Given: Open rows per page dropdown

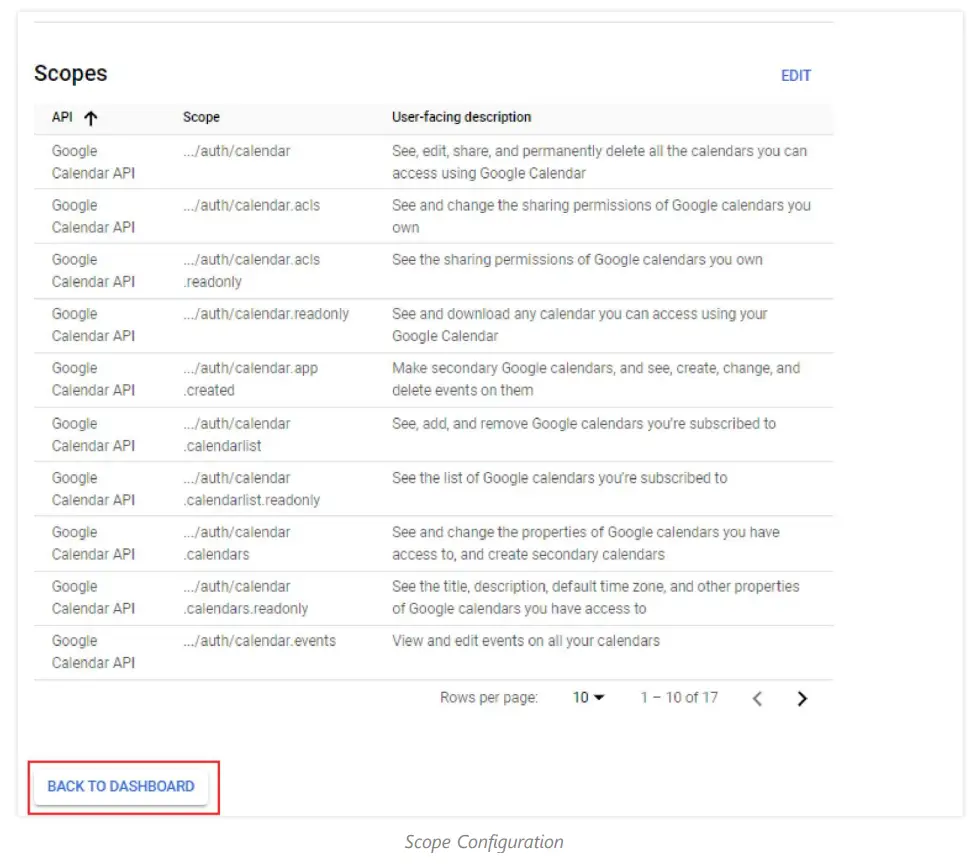Looking at the screenshot, I should click(588, 697).
